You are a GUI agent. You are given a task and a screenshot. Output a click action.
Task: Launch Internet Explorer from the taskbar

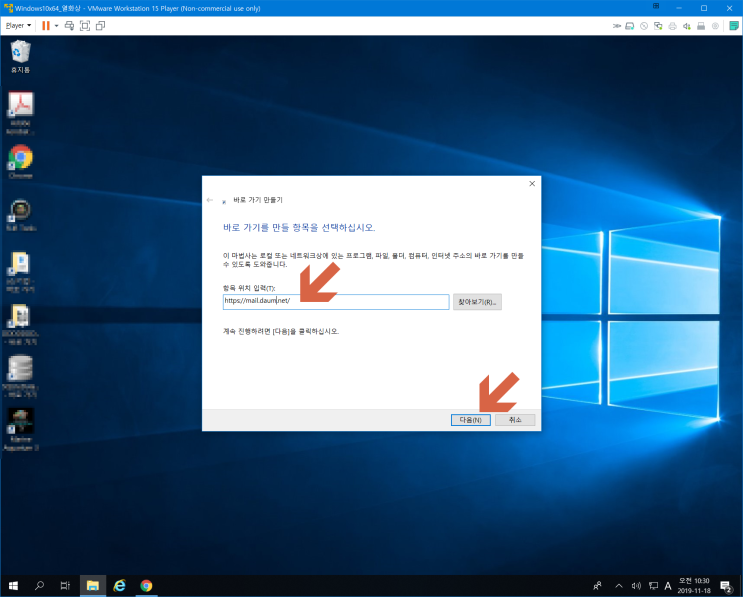119,586
